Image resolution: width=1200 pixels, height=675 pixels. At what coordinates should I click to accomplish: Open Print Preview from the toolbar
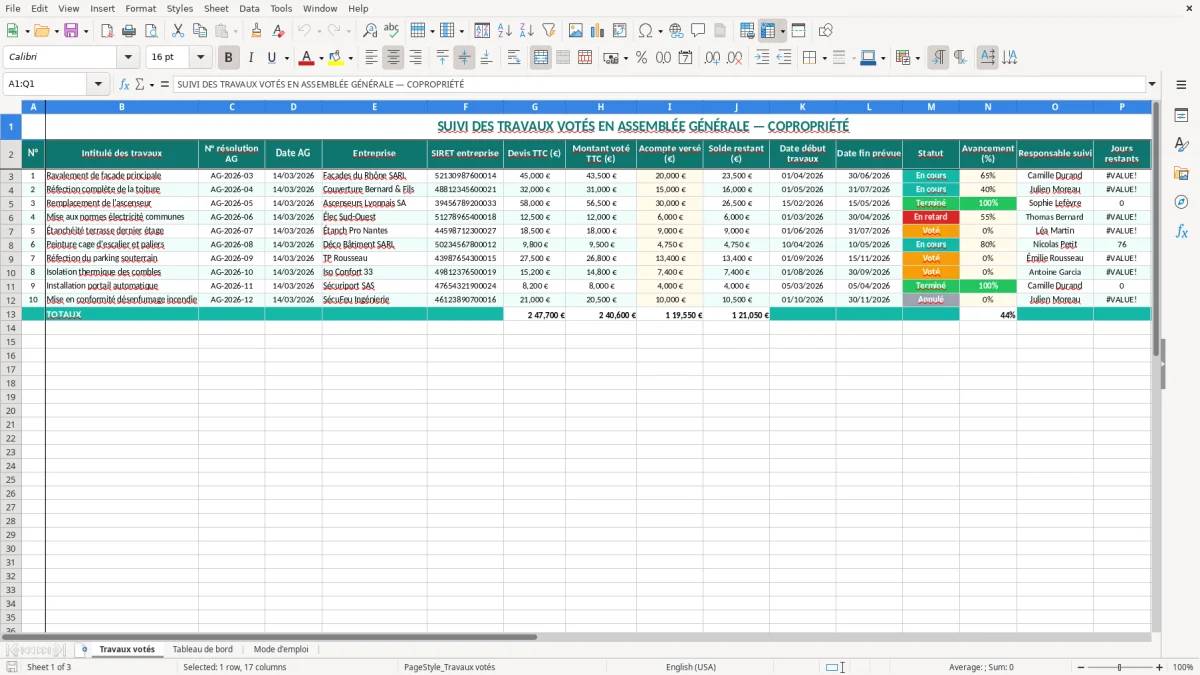pos(151,31)
